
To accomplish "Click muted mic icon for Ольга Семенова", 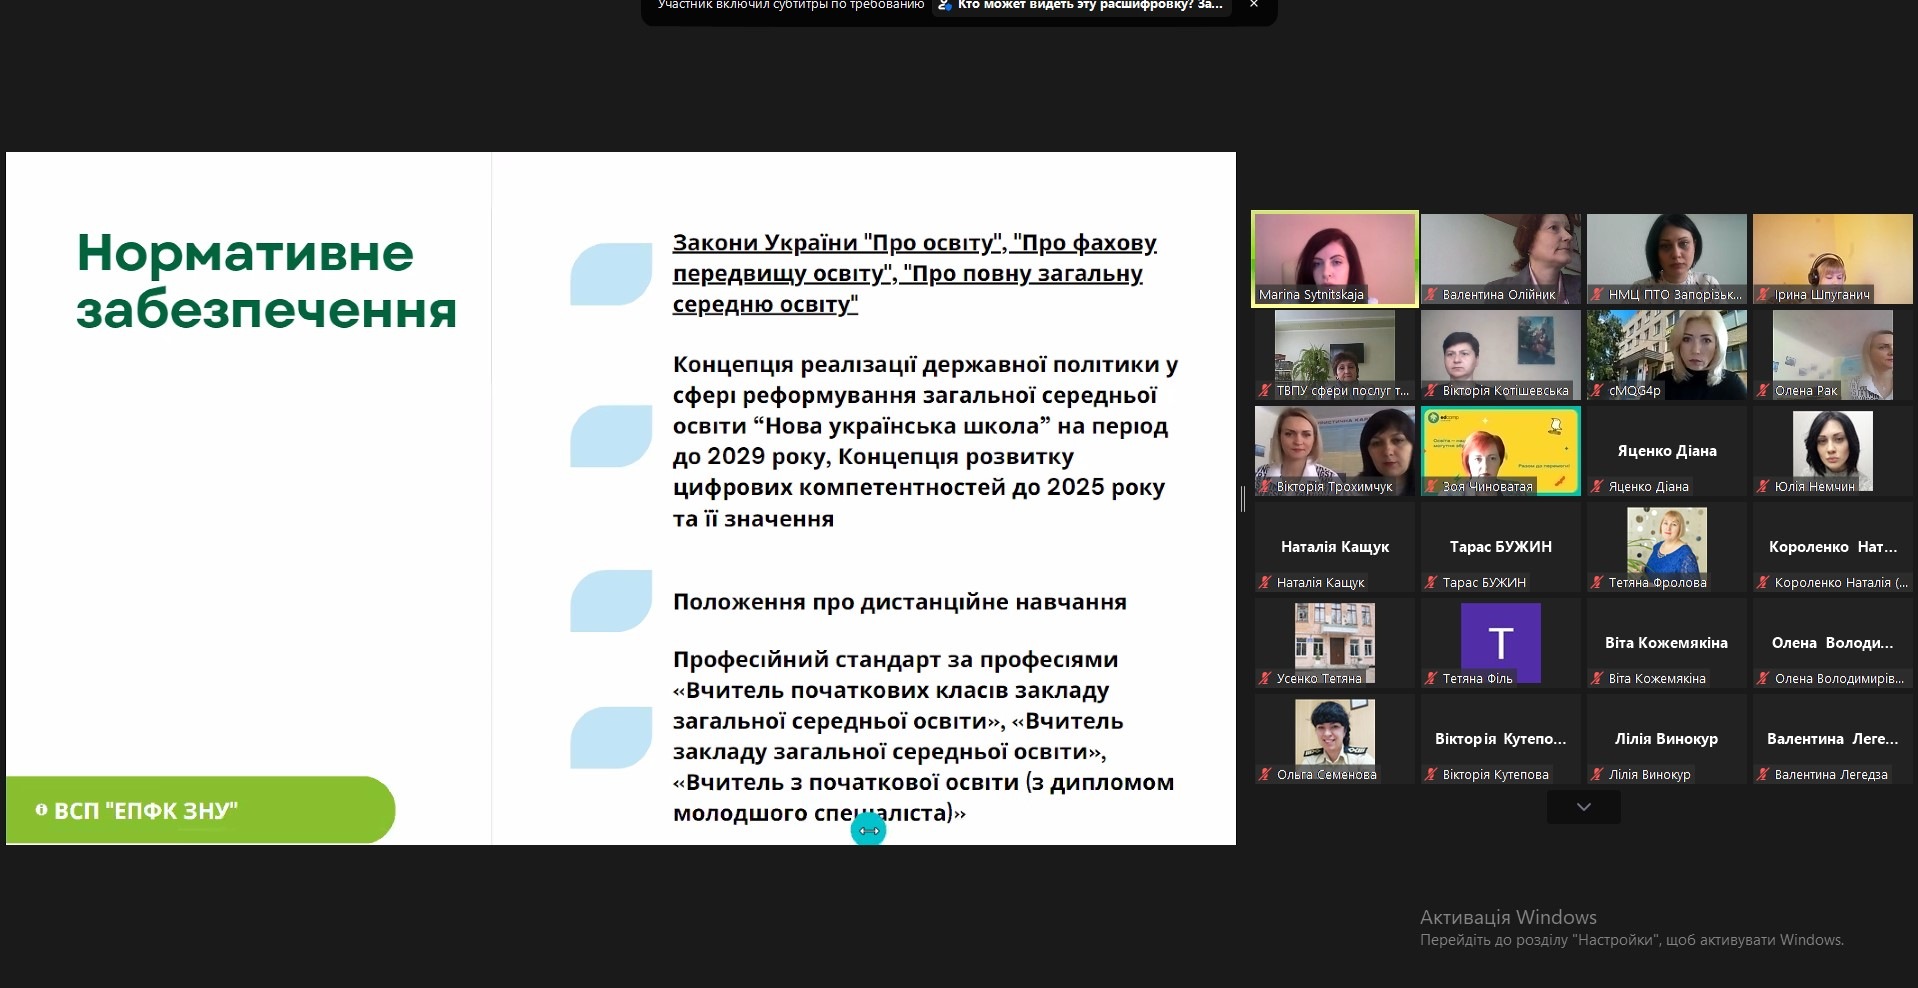I will tap(1265, 775).
